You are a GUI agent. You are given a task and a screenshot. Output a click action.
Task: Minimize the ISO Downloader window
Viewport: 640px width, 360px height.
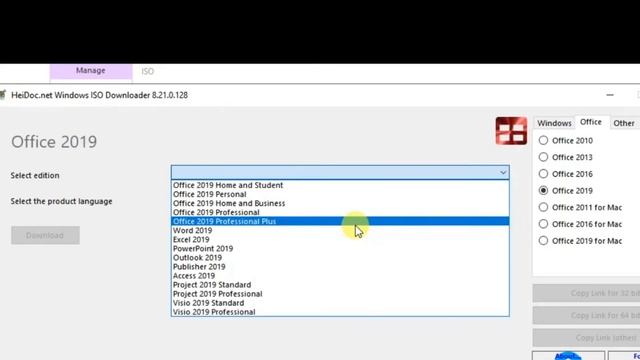(610, 95)
